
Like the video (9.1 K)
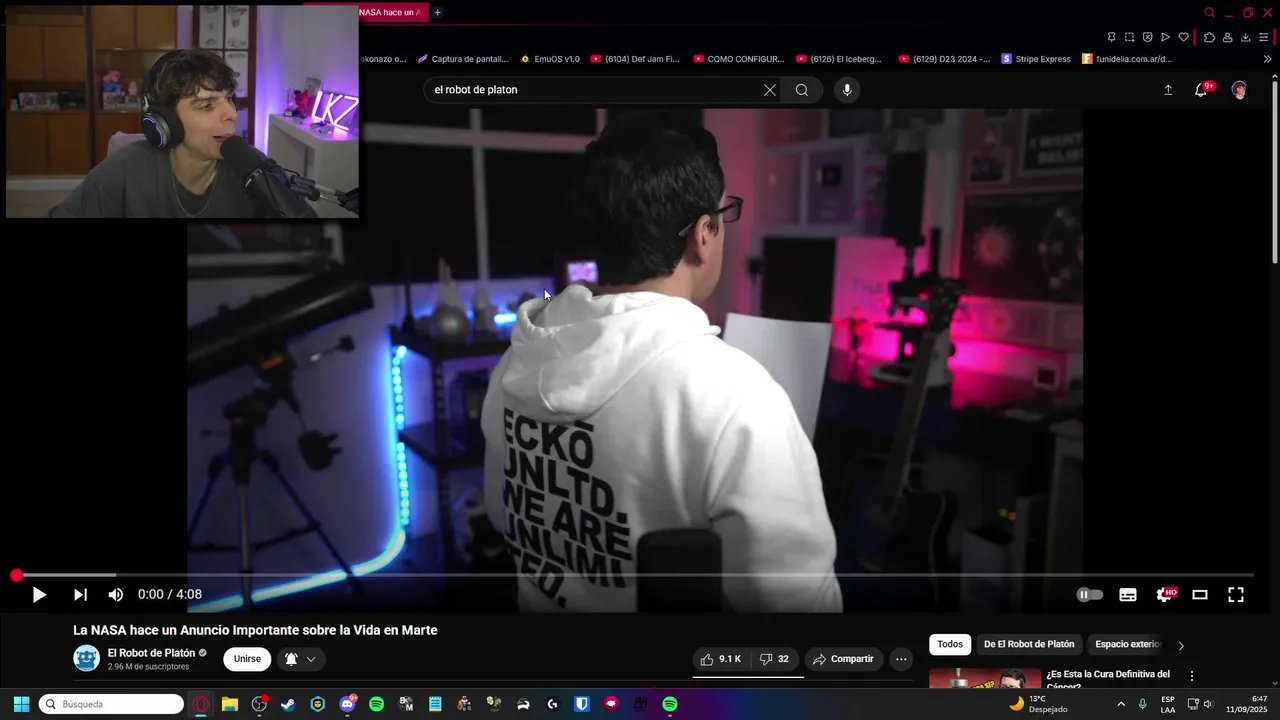721,659
